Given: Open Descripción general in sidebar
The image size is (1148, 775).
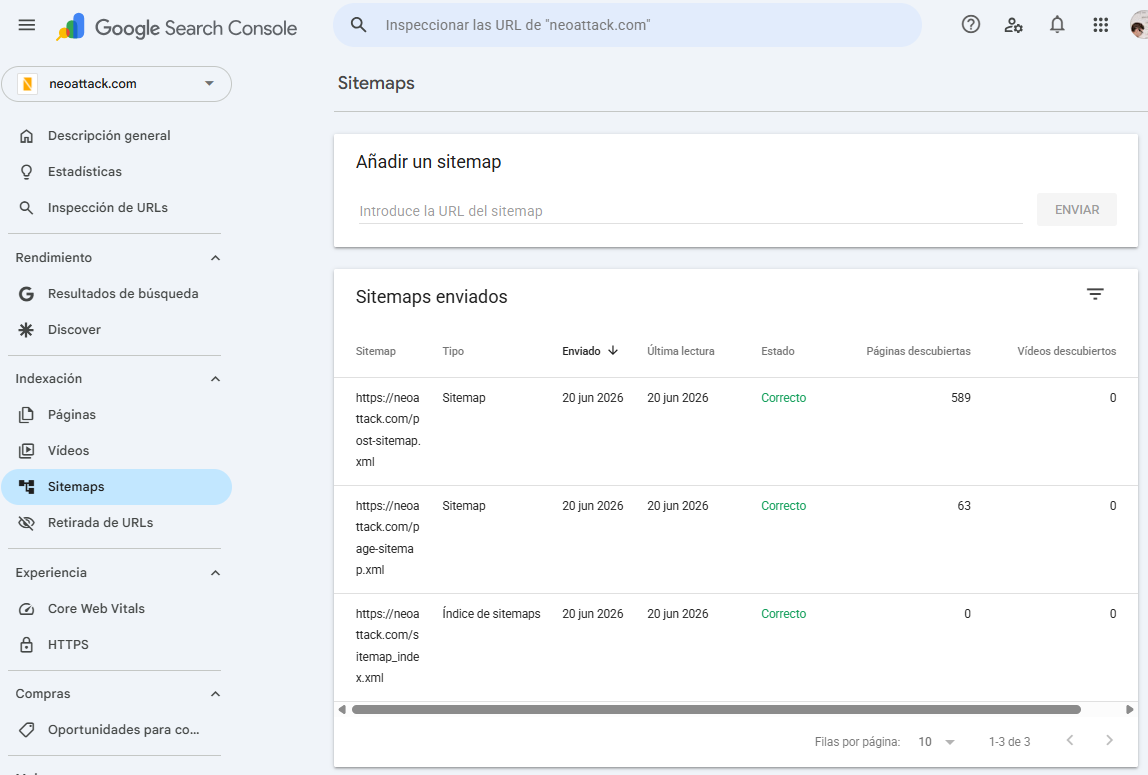Looking at the screenshot, I should click(116, 135).
